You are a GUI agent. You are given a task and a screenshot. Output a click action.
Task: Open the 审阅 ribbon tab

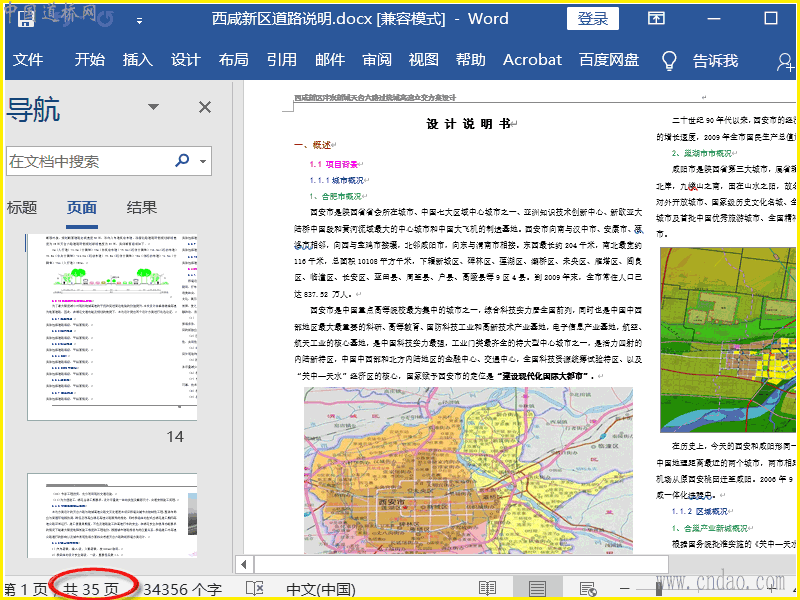pos(377,60)
